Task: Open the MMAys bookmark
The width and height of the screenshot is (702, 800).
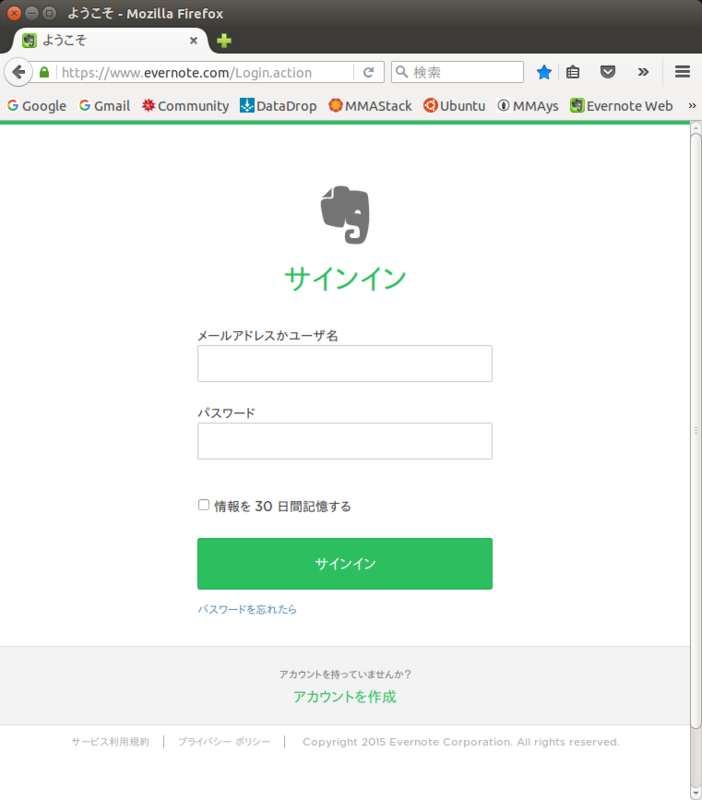Action: (528, 106)
